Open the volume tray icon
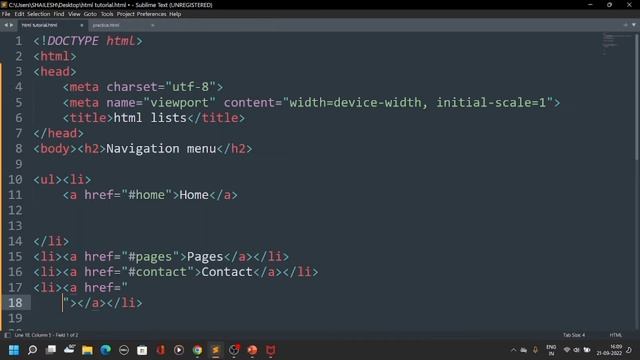The width and height of the screenshot is (640, 360). coord(576,350)
